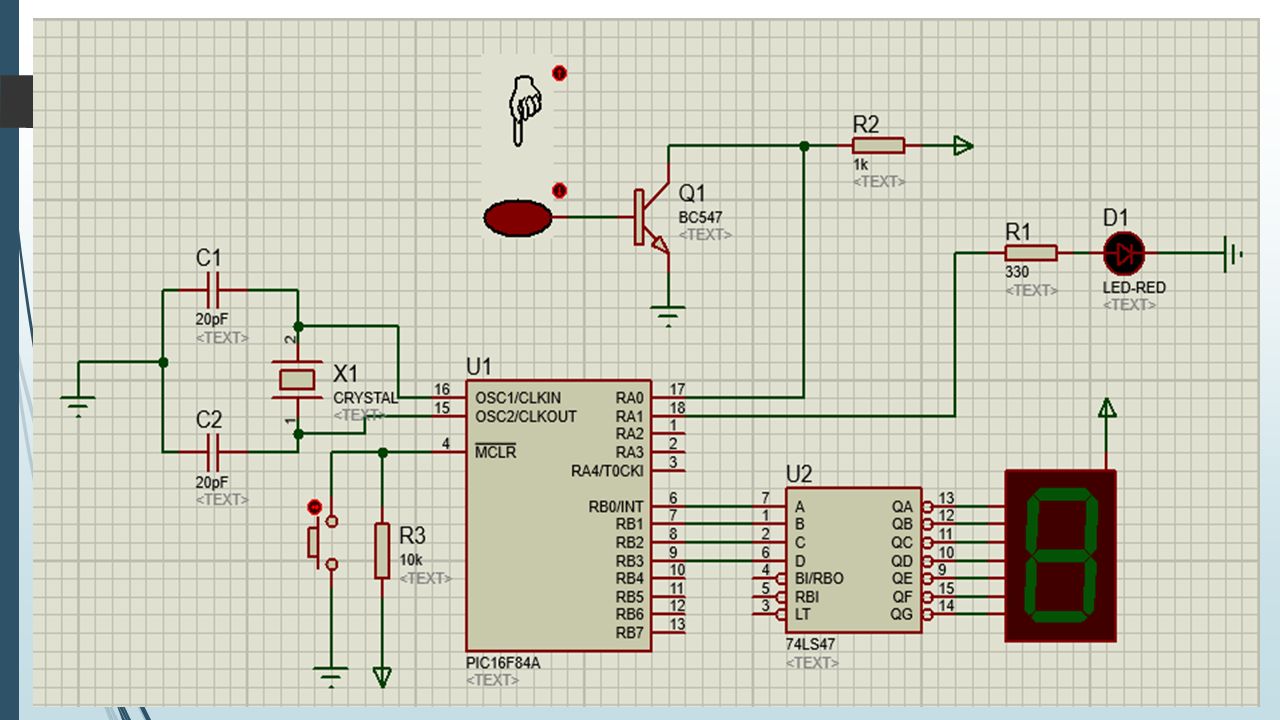Click the ground symbol below push button
Screen dimensions: 1280x720
[x=331, y=675]
